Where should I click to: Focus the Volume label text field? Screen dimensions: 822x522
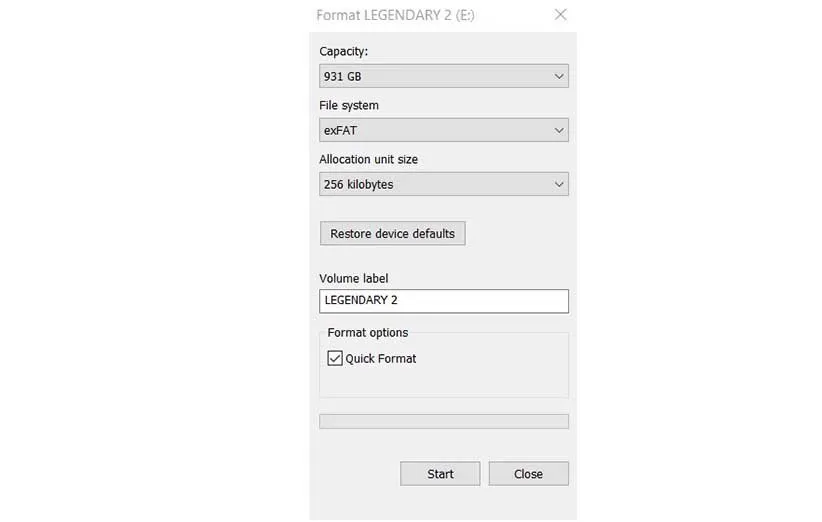[443, 300]
